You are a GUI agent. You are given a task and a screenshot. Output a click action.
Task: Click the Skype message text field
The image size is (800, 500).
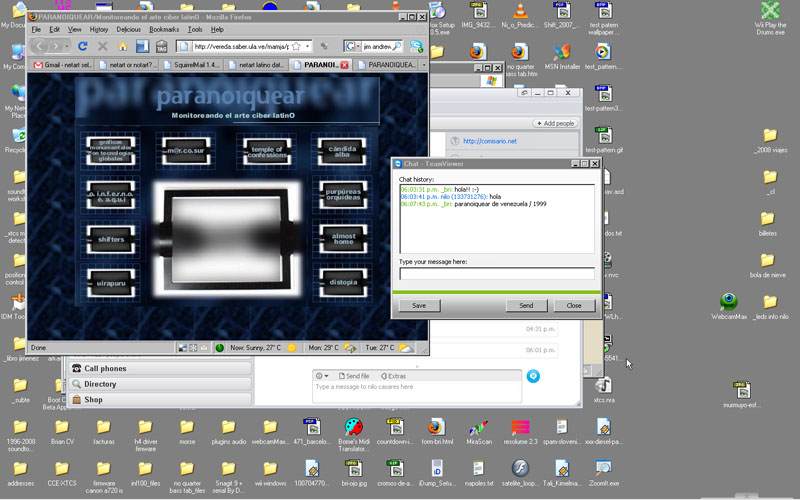point(416,392)
